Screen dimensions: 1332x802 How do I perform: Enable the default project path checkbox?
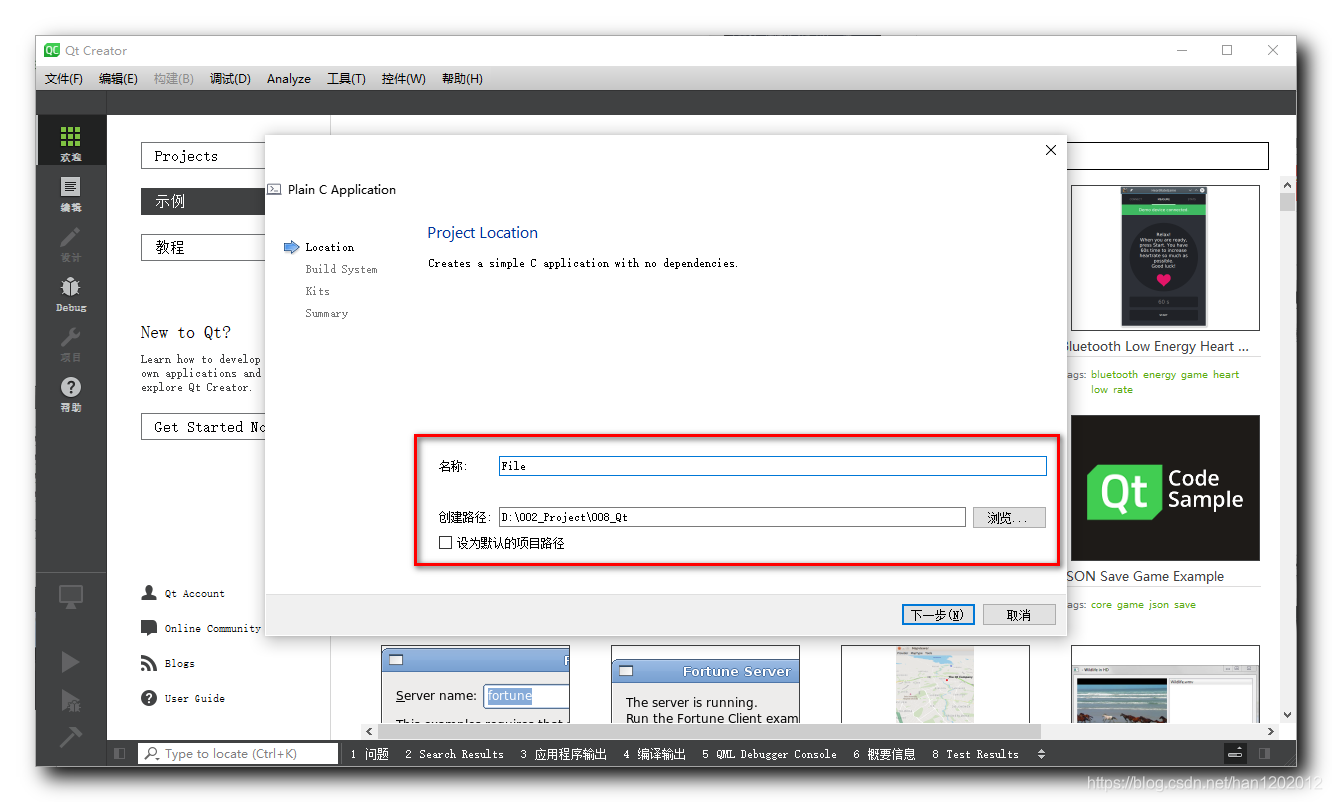pyautogui.click(x=446, y=543)
